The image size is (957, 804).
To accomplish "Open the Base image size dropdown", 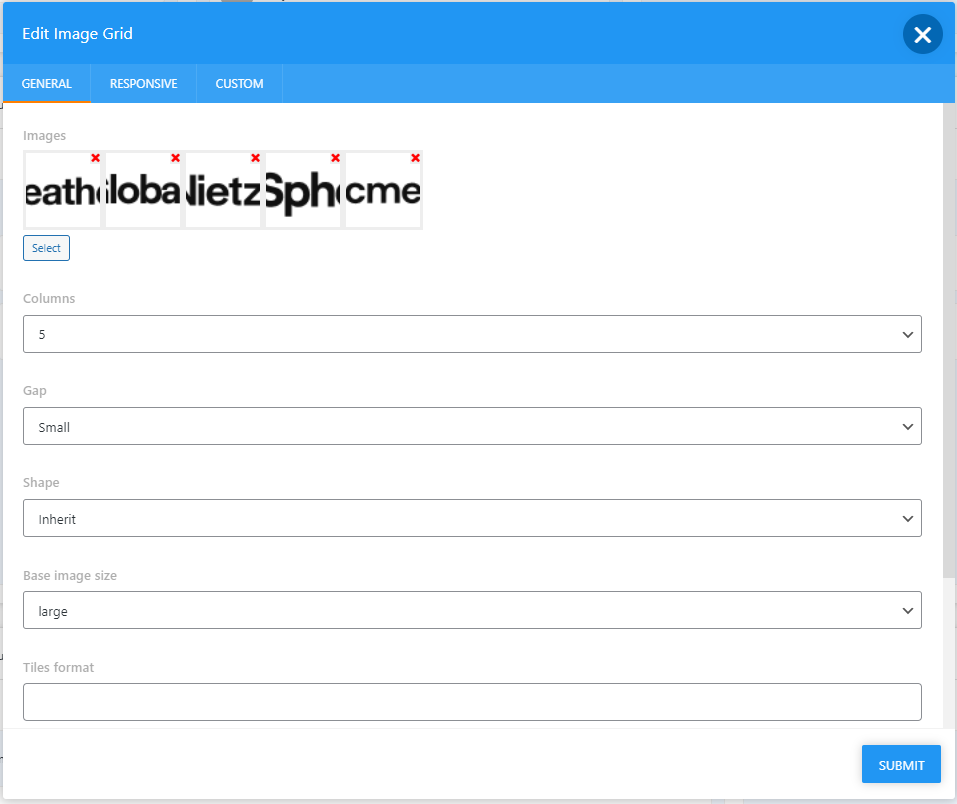I will point(472,610).
